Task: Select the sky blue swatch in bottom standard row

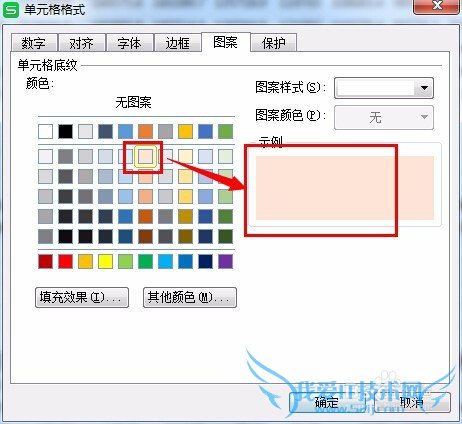Action: coord(165,261)
